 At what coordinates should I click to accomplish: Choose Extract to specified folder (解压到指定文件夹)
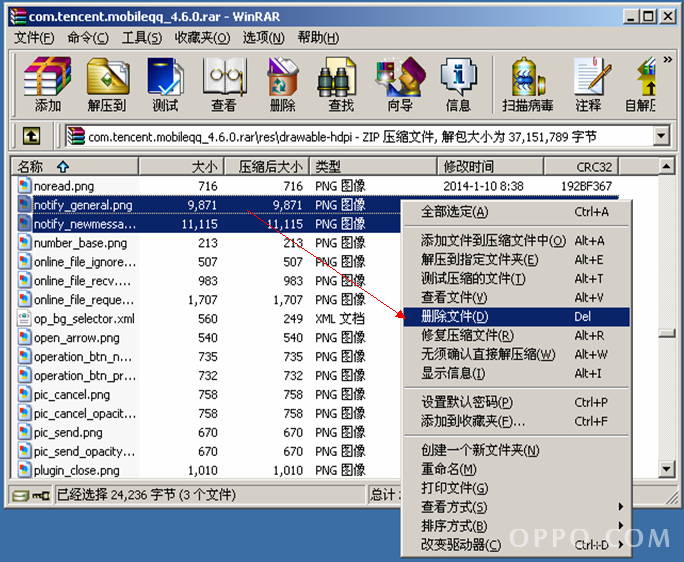[x=516, y=260]
